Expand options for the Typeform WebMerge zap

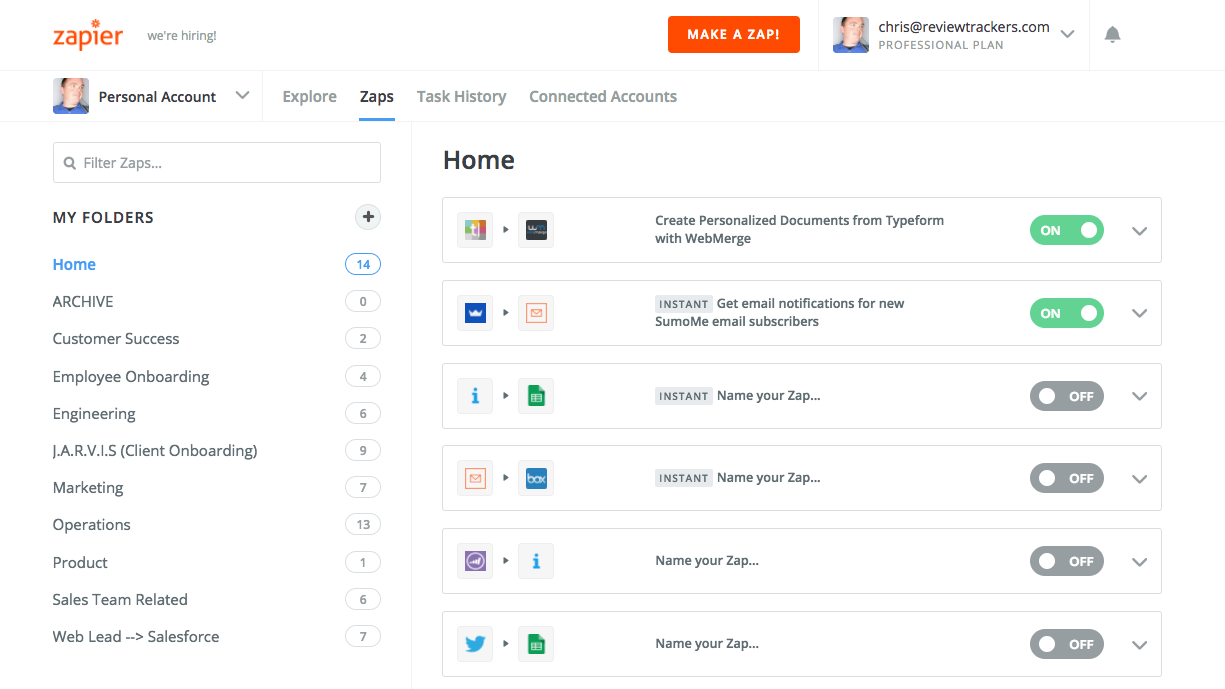(x=1139, y=231)
